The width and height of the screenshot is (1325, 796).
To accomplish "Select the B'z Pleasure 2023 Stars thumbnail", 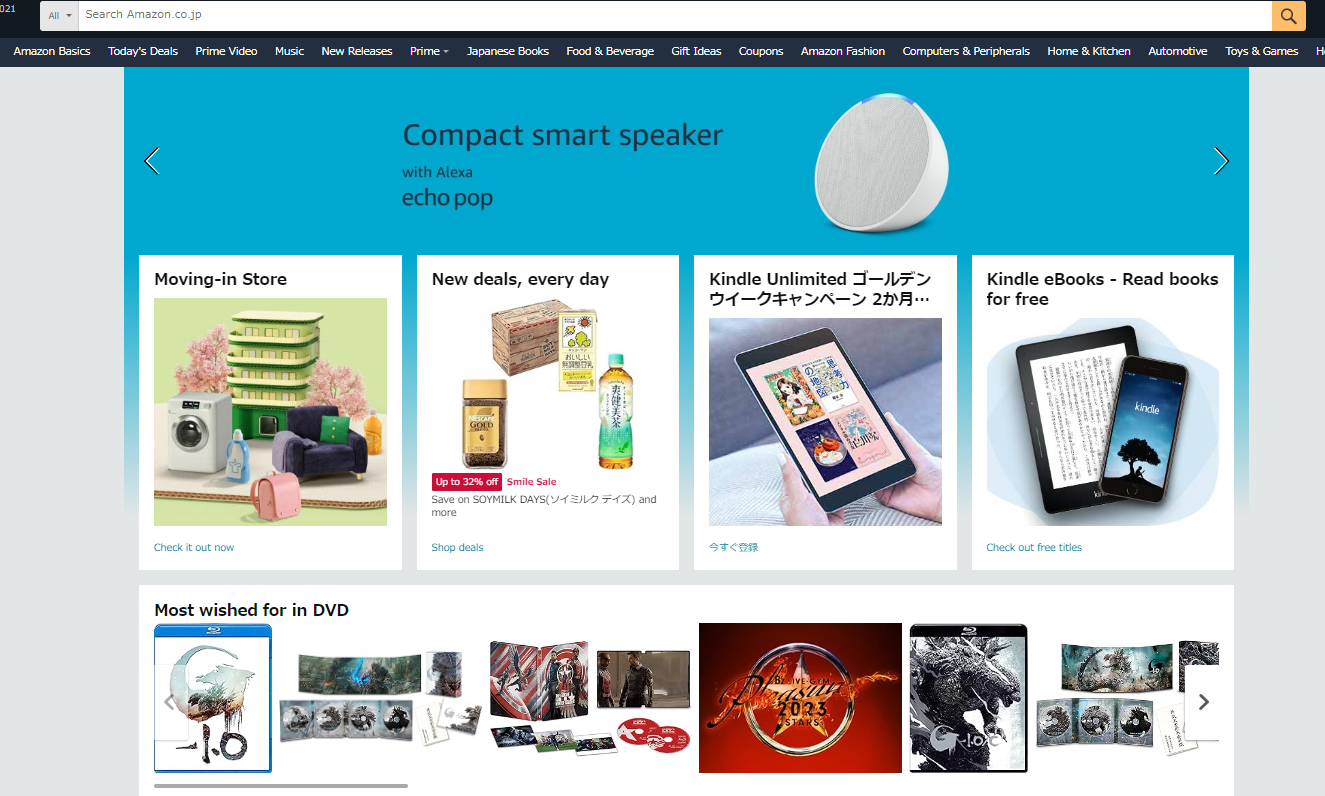I will [800, 698].
